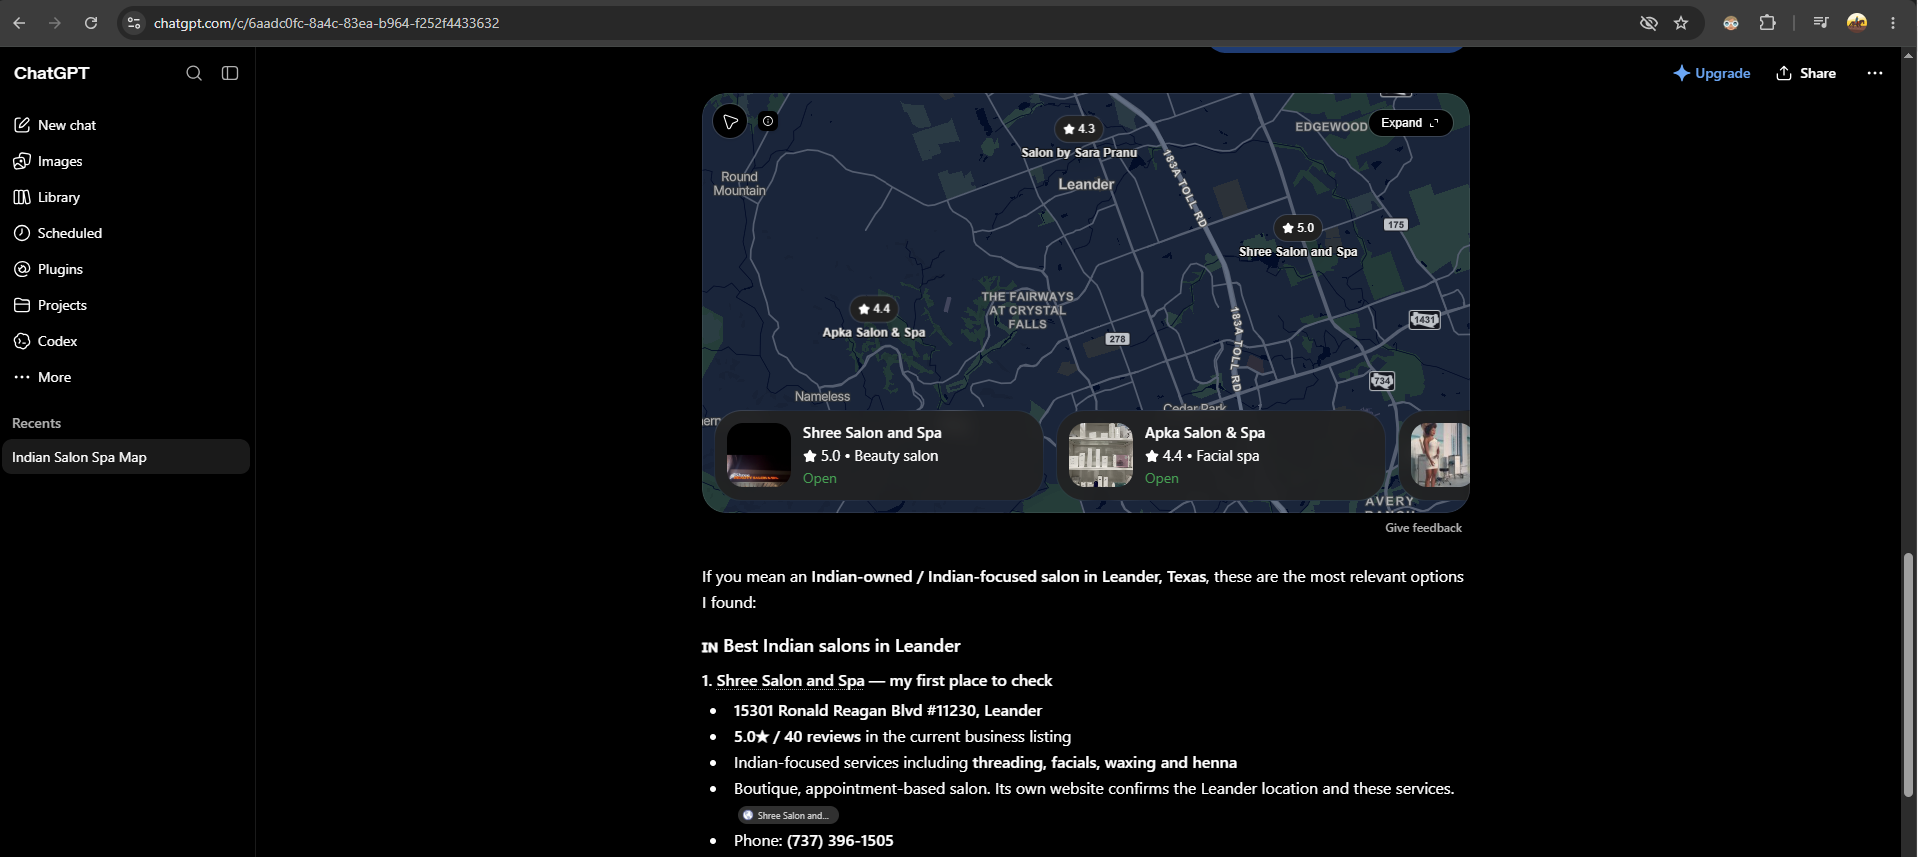
Task: Expand the map view
Action: pyautogui.click(x=1410, y=123)
